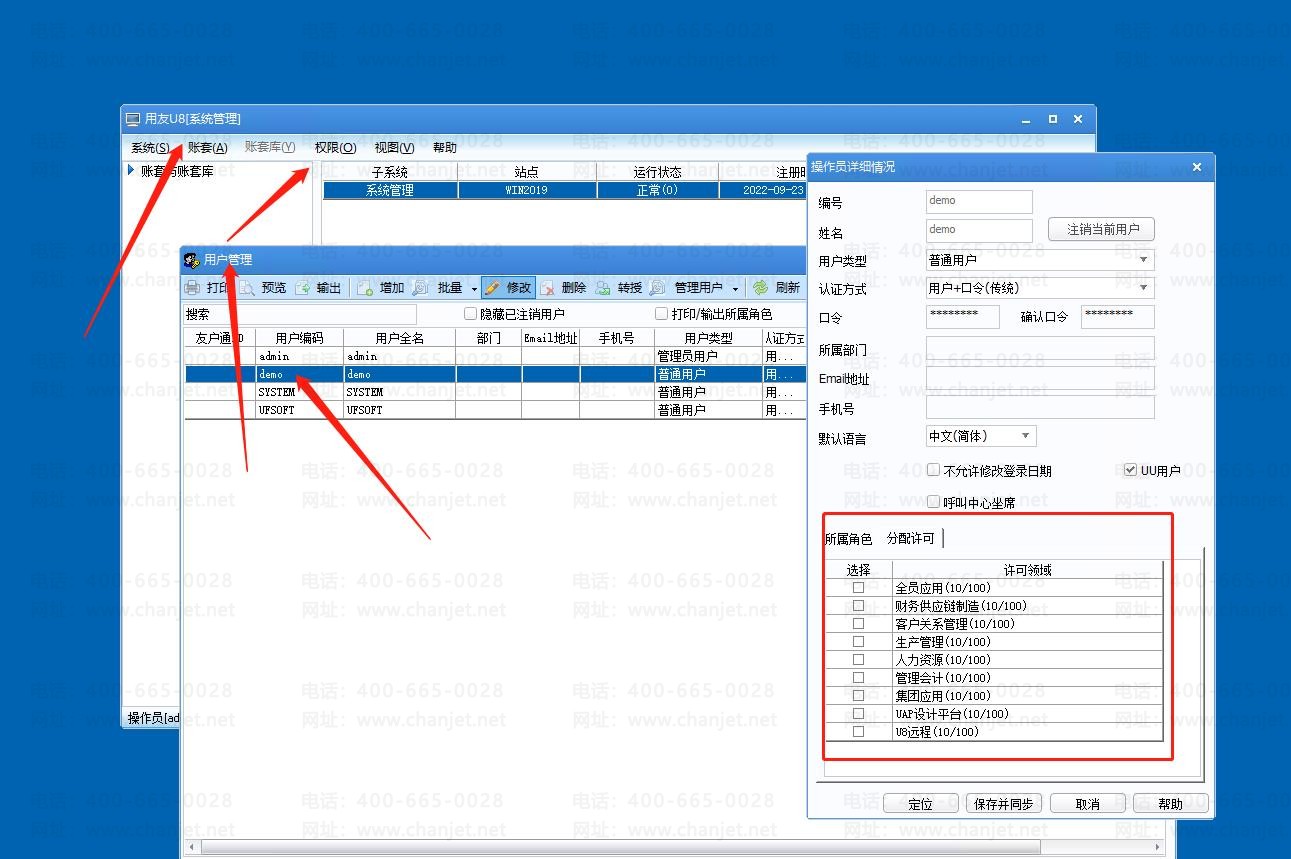Close the 操作员详细情况 dialog
Screen dimensions: 1291x859
pyautogui.click(x=1197, y=167)
